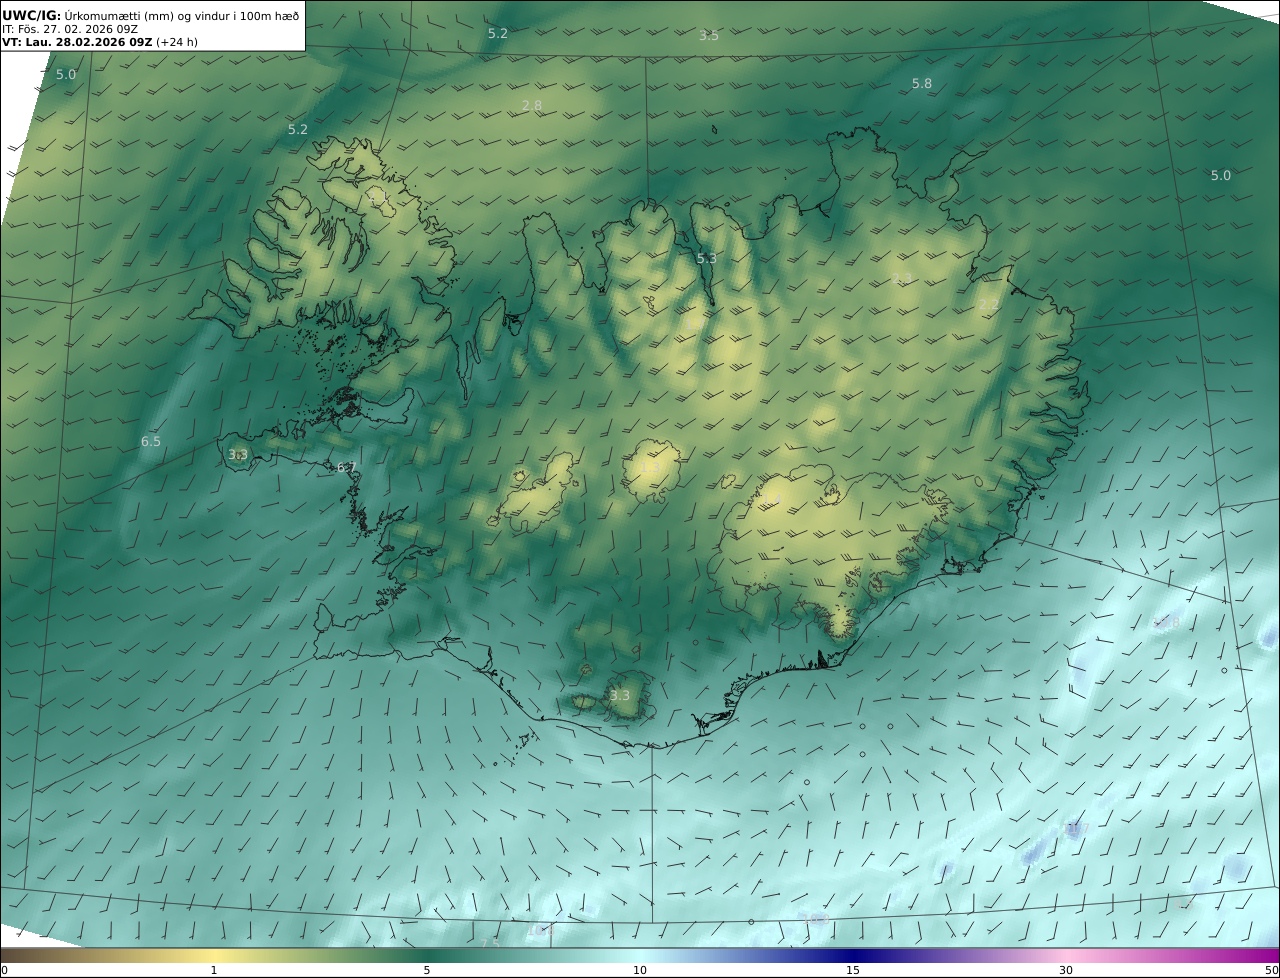Screen dimensions: 1280x978
Task: Click the 2.8 value label north of Iceland
Action: pos(531,105)
